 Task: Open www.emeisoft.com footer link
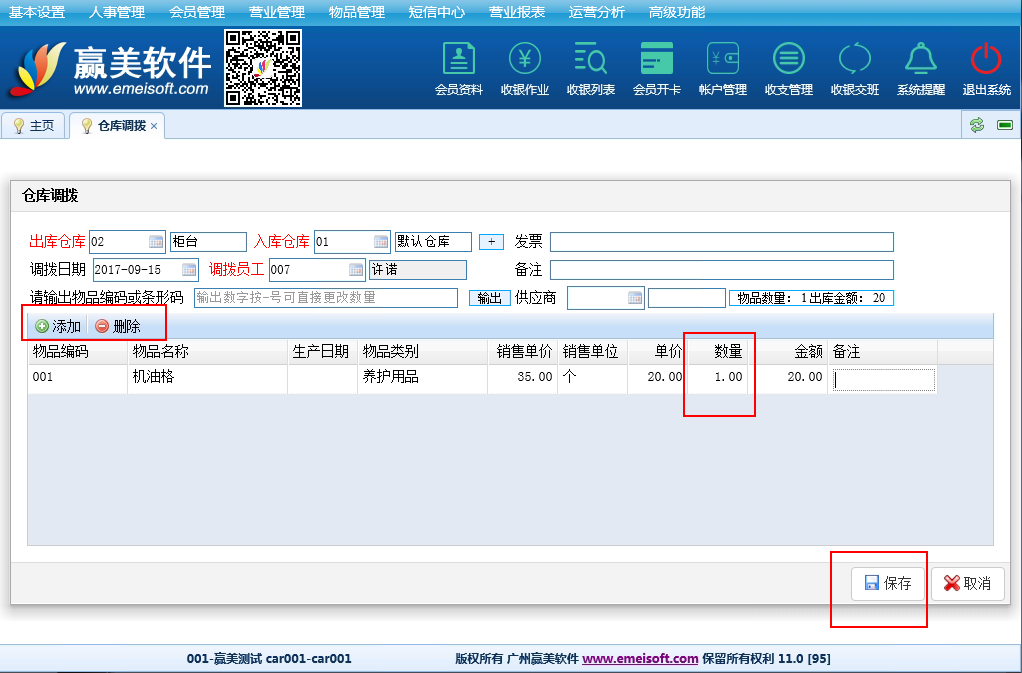[640, 659]
